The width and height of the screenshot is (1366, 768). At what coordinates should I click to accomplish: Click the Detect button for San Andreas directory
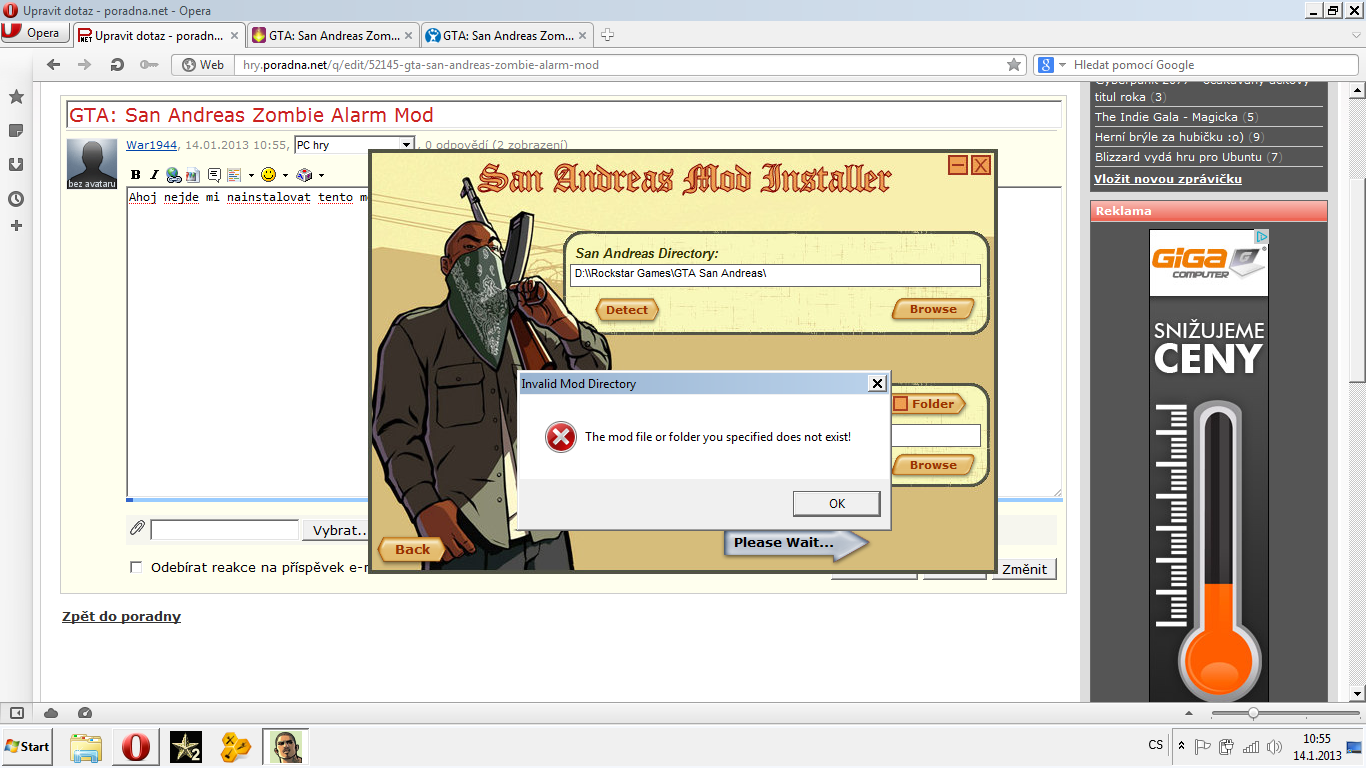tap(627, 310)
